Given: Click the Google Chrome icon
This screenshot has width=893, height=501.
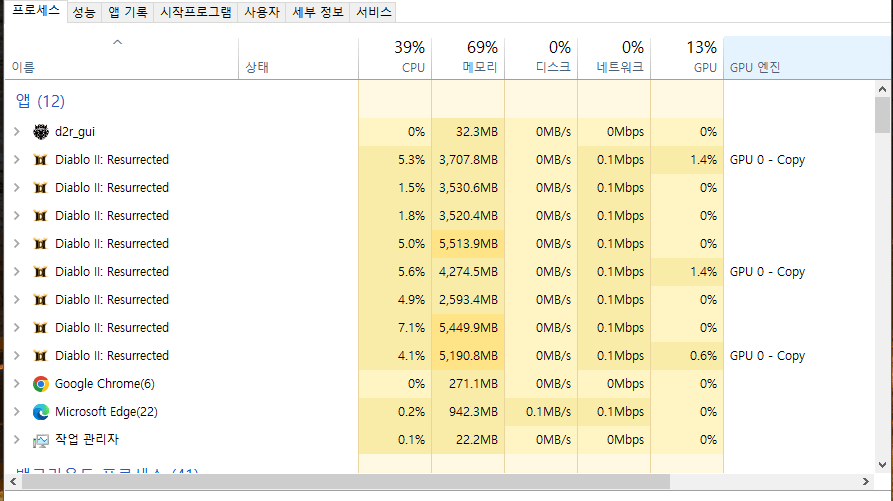Looking at the screenshot, I should 40,384.
